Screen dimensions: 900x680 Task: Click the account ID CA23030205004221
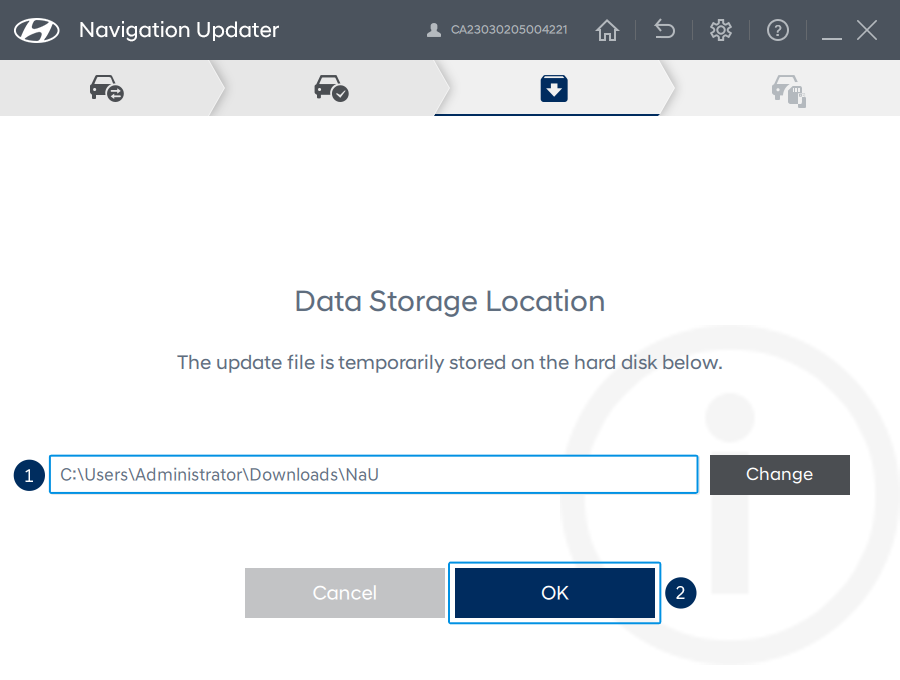pyautogui.click(x=509, y=30)
